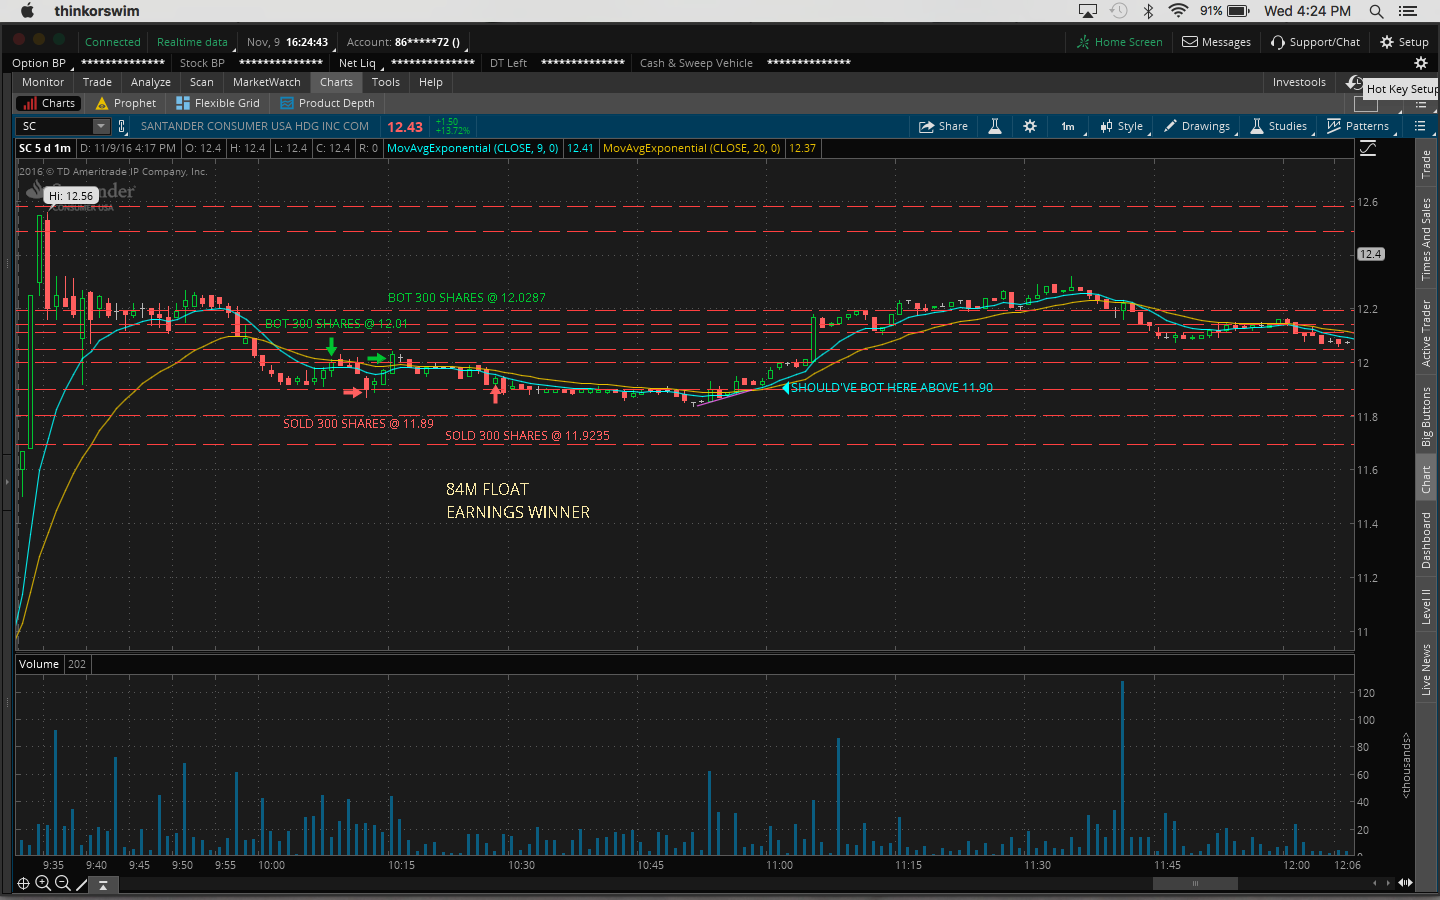Click the account info bar gear icon
The height and width of the screenshot is (900, 1440).
point(1420,63)
